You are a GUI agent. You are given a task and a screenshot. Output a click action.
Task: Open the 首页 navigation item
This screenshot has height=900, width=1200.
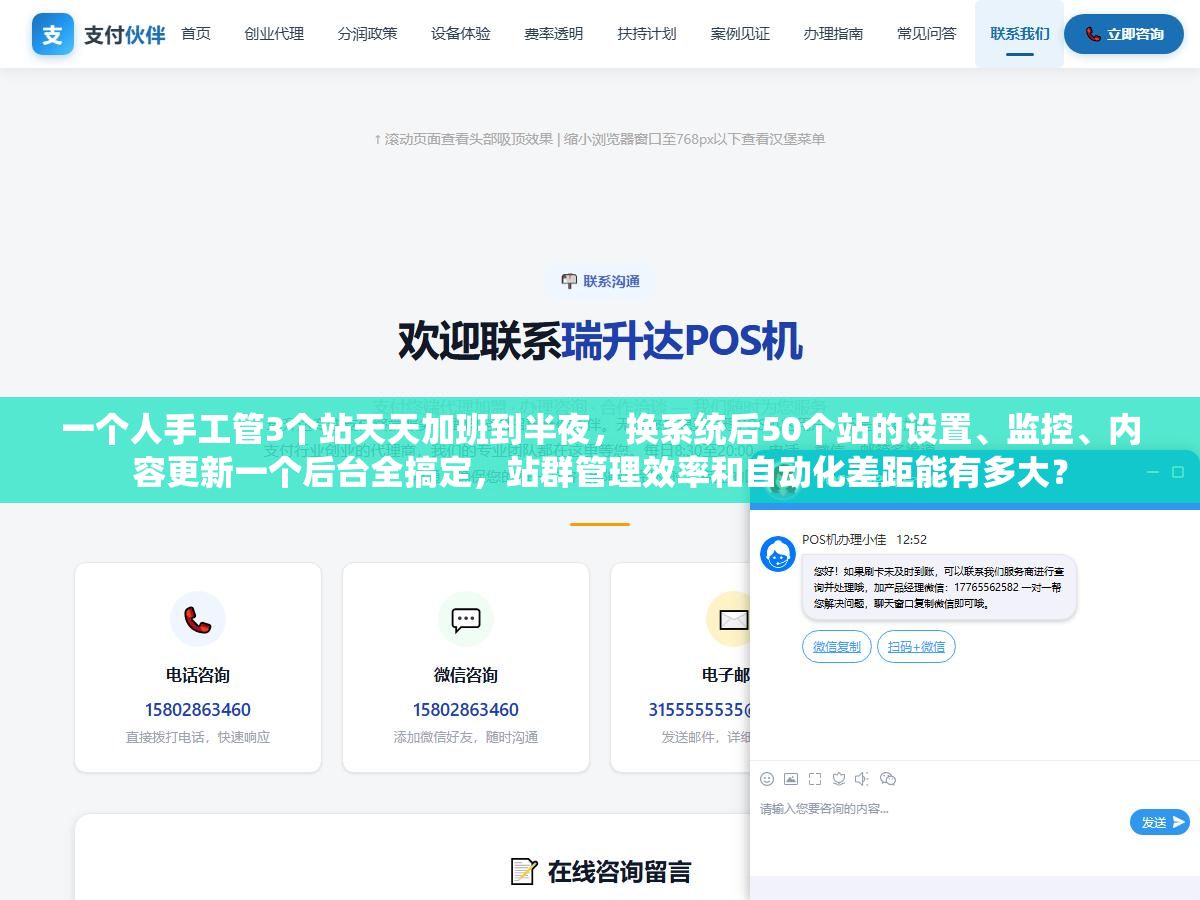click(196, 34)
